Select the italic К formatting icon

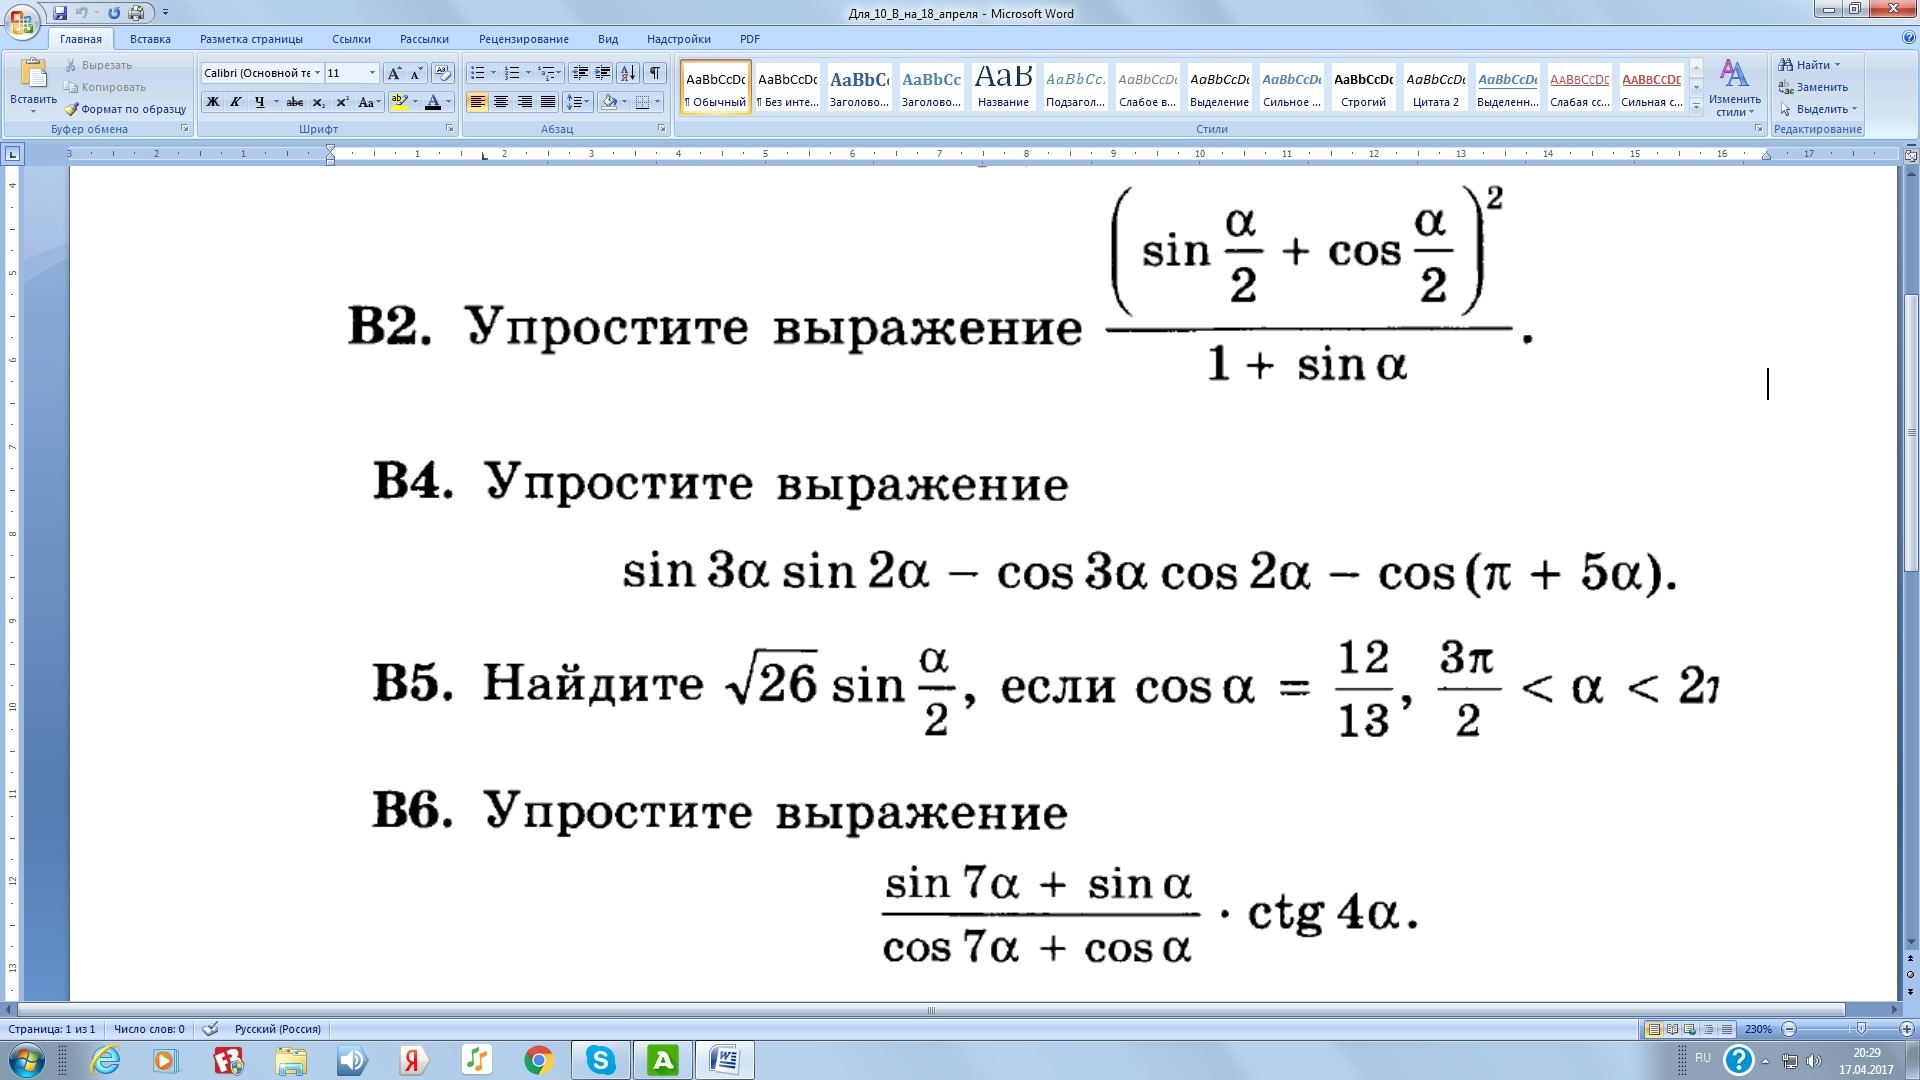click(234, 101)
